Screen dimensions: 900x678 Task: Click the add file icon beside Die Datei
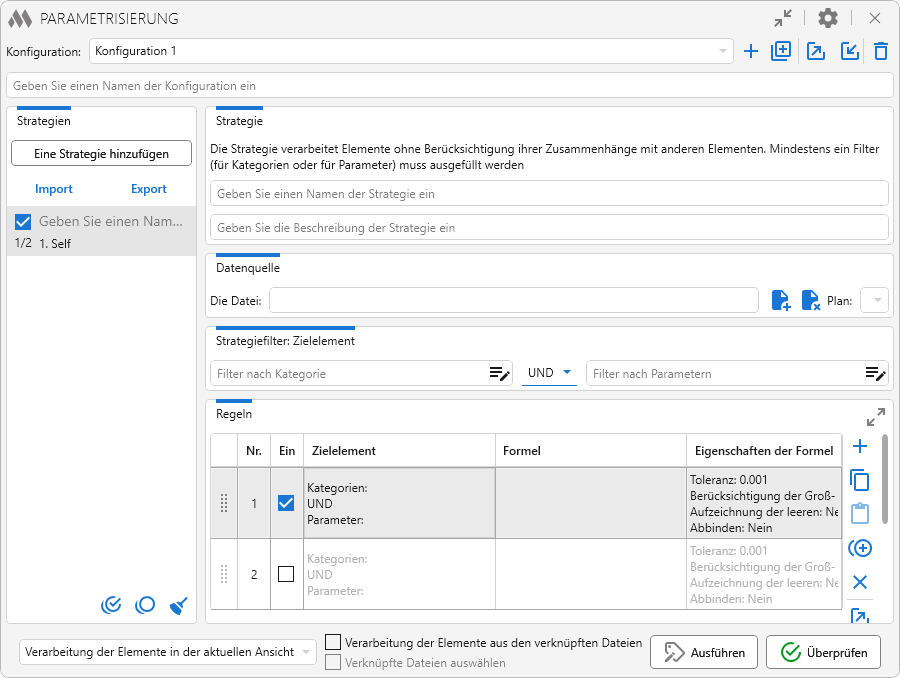pos(781,300)
